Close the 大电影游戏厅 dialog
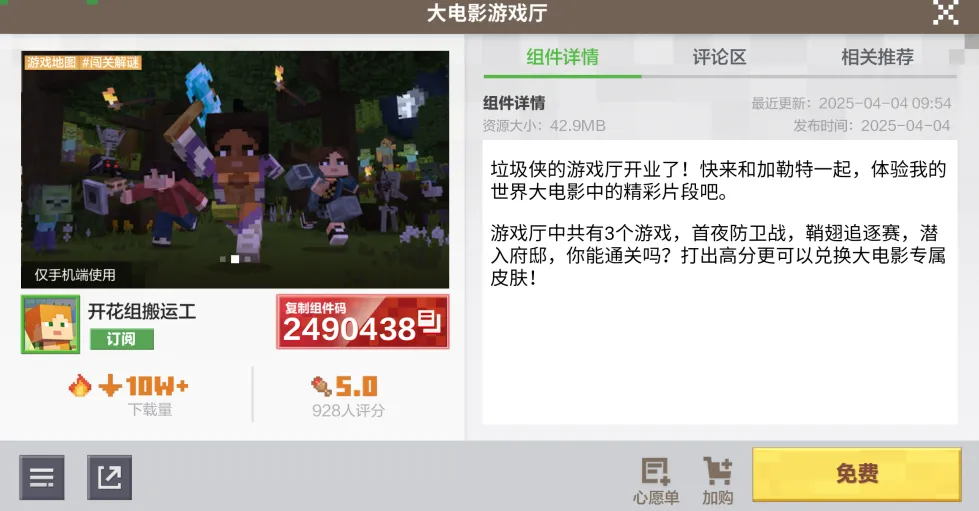Image resolution: width=979 pixels, height=511 pixels. pos(945,12)
